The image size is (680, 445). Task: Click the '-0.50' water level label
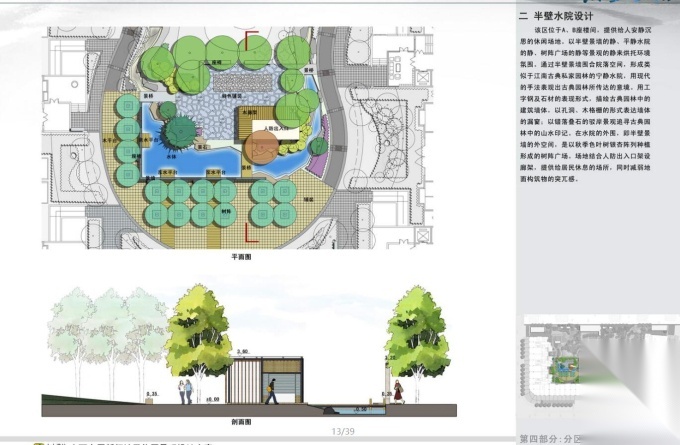pyautogui.click(x=360, y=409)
